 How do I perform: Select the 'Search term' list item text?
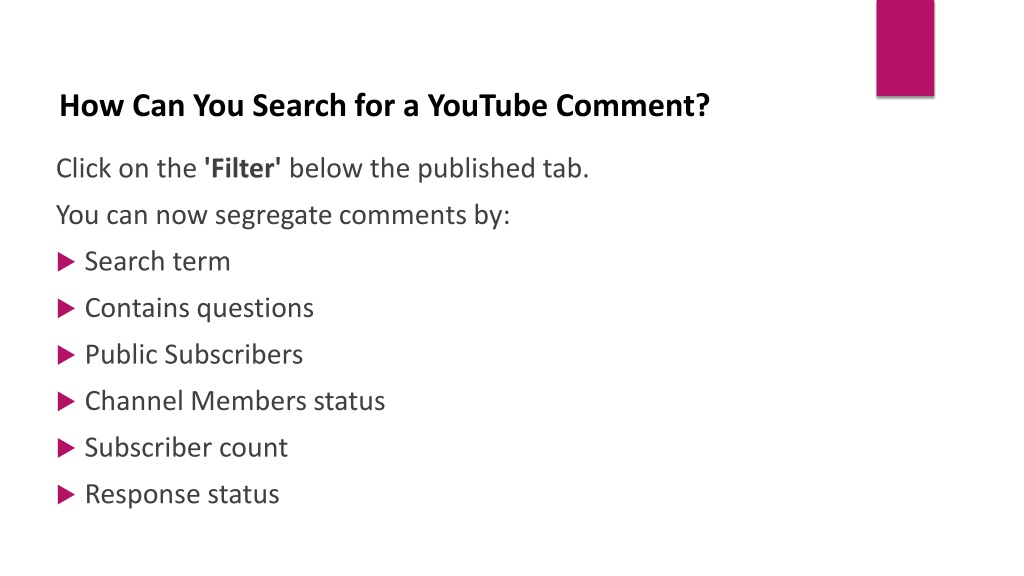coord(157,262)
